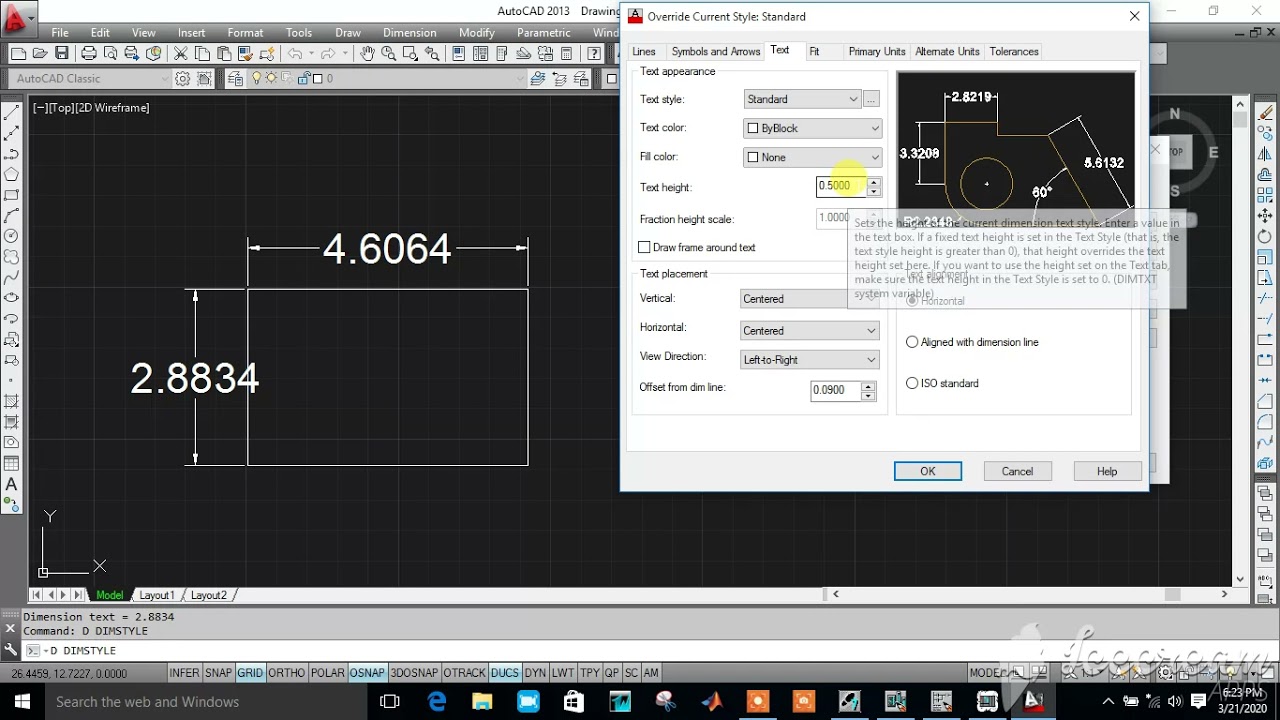This screenshot has width=1280, height=720.
Task: Open the View Direction dropdown
Action: coord(809,360)
